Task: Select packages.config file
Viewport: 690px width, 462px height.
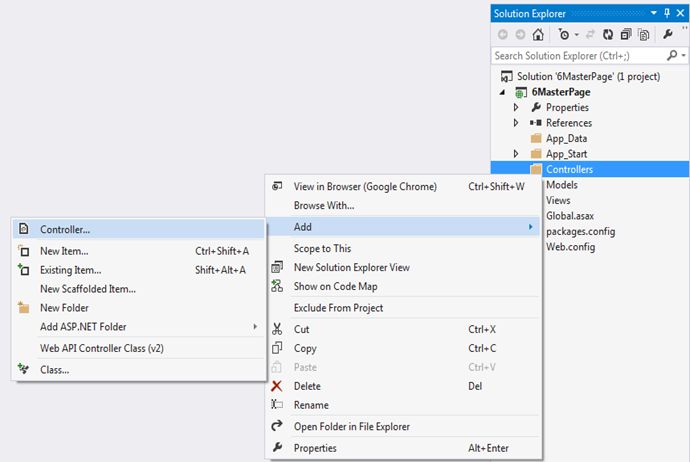Action: [580, 231]
